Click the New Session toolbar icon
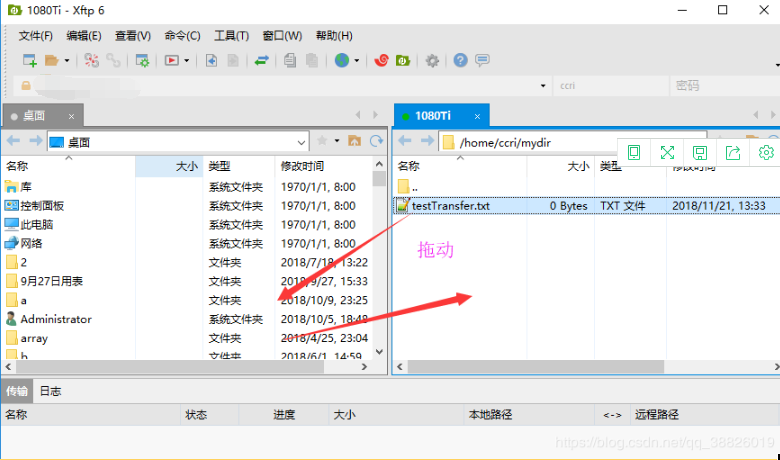780x460 pixels. pos(29,60)
